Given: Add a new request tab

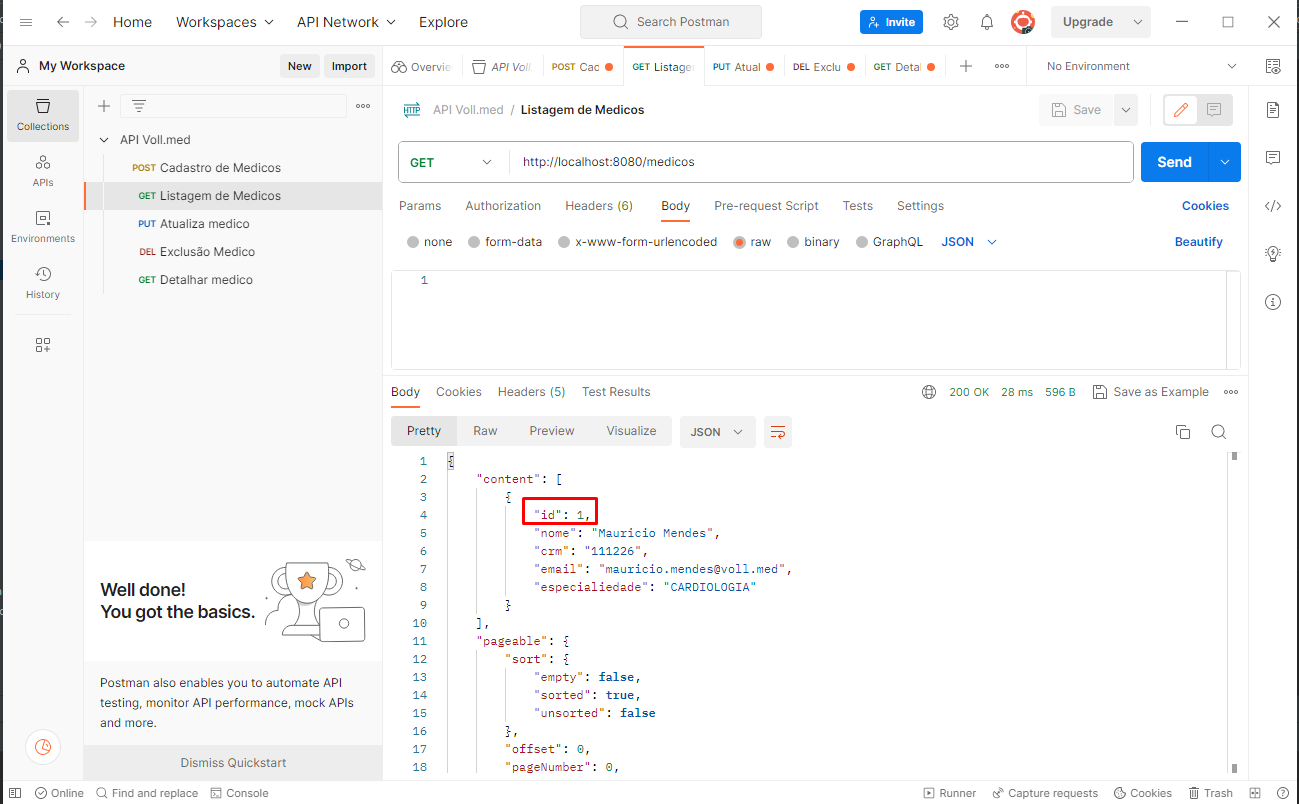Looking at the screenshot, I should coord(966,66).
